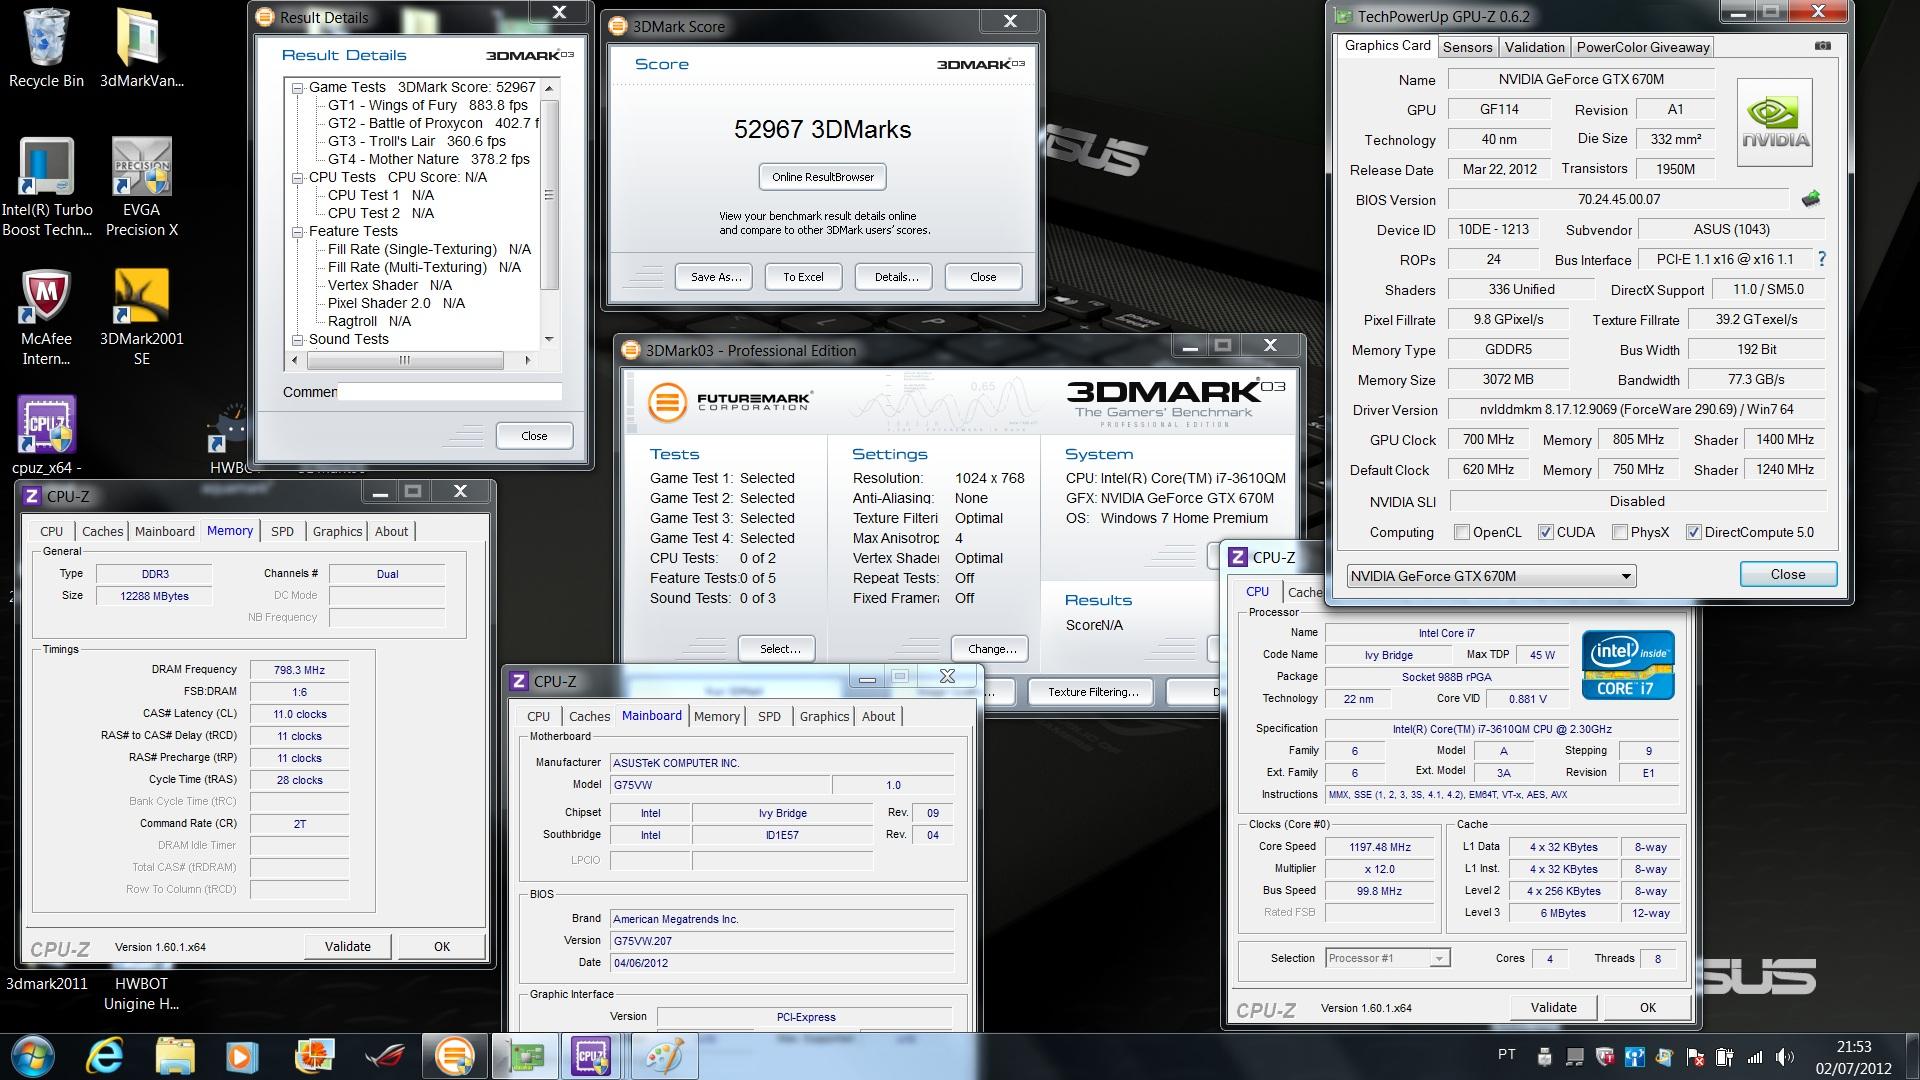Click the network signal tray icon

coord(1755,1057)
